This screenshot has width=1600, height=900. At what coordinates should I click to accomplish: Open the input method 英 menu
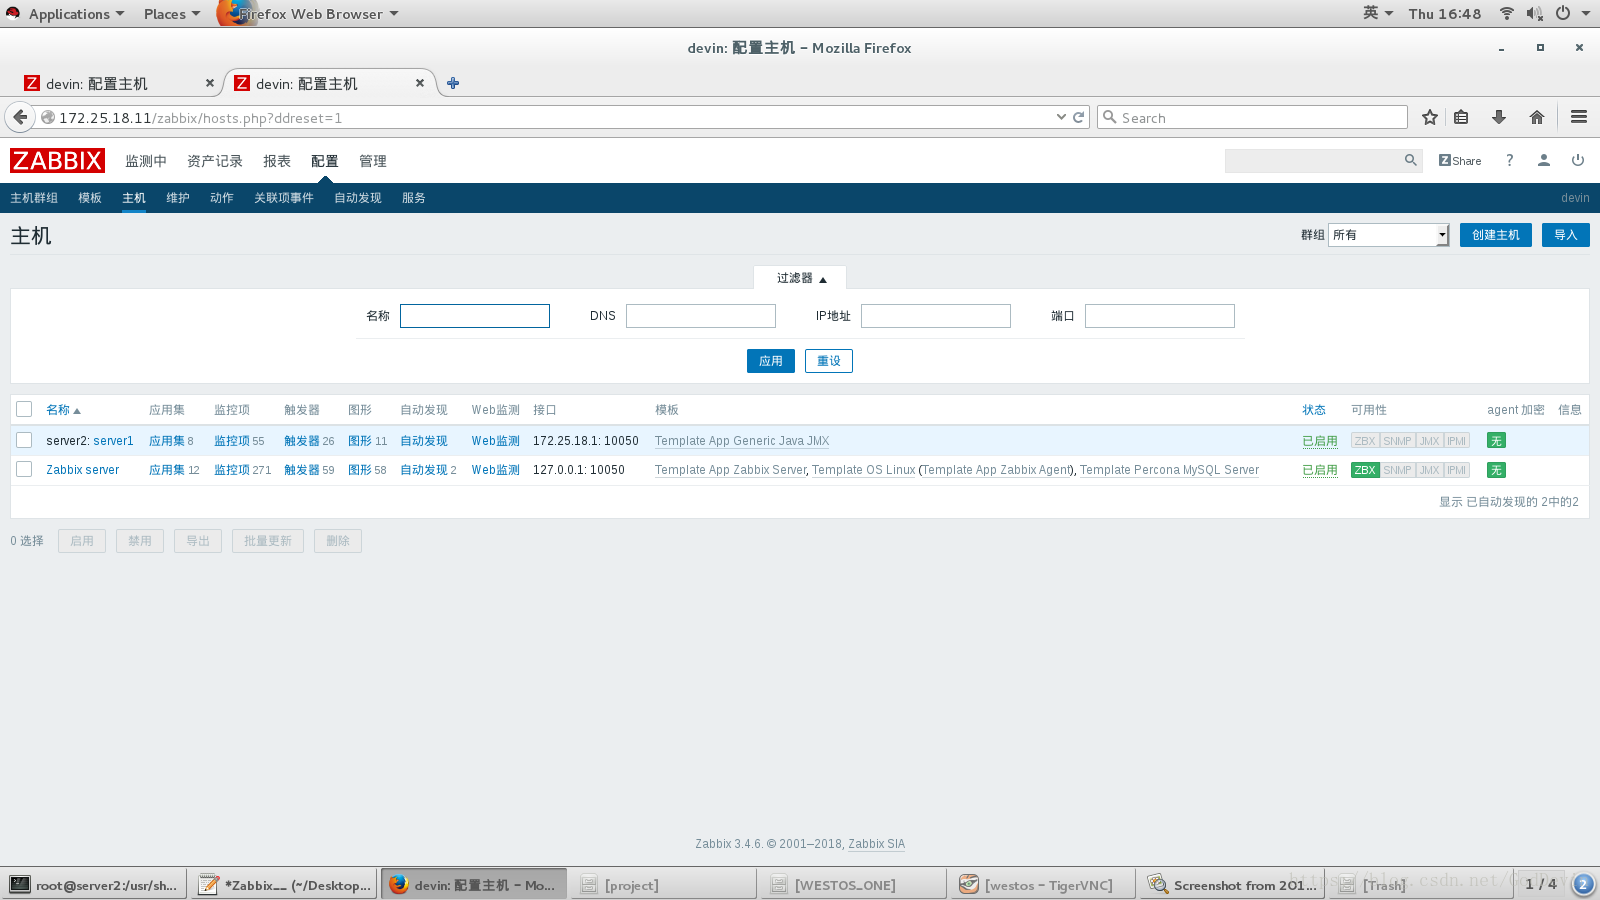pyautogui.click(x=1377, y=13)
